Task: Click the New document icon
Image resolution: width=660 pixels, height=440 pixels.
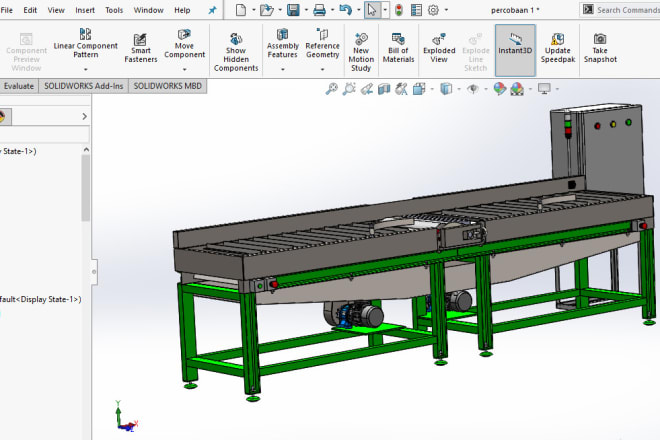Action: point(241,10)
